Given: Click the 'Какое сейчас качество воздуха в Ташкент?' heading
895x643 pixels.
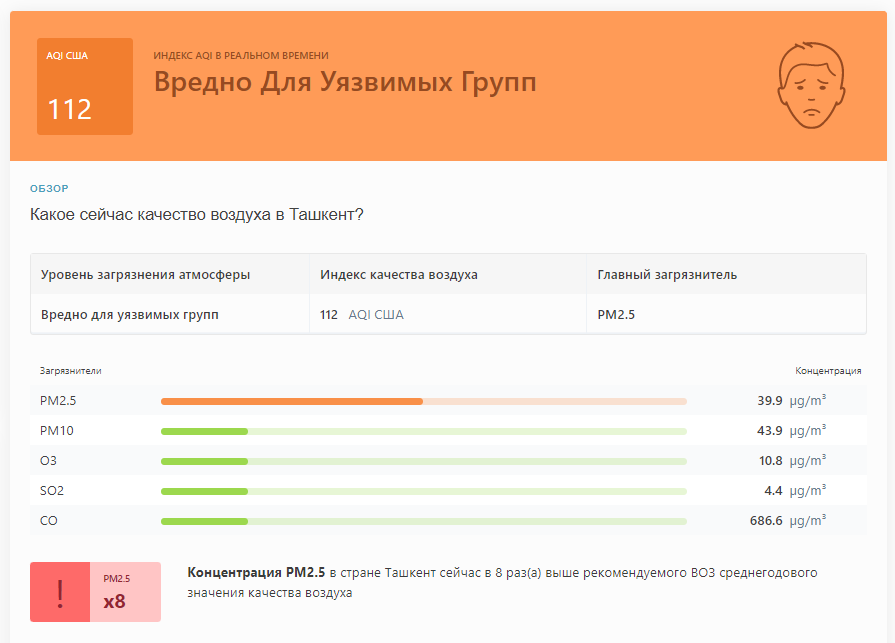Looking at the screenshot, I should pyautogui.click(x=196, y=215).
